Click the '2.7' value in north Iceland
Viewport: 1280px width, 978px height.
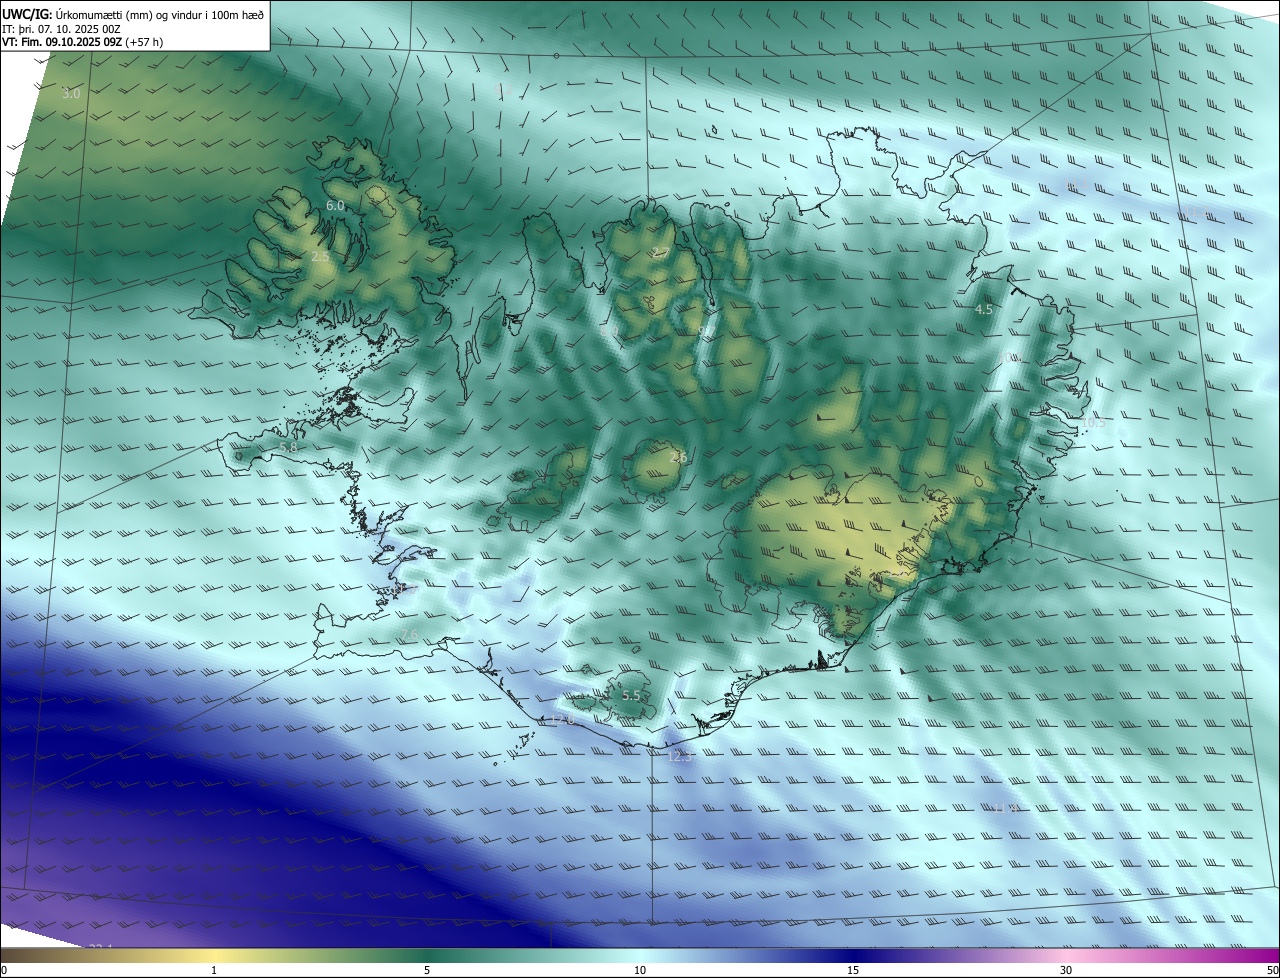660,252
